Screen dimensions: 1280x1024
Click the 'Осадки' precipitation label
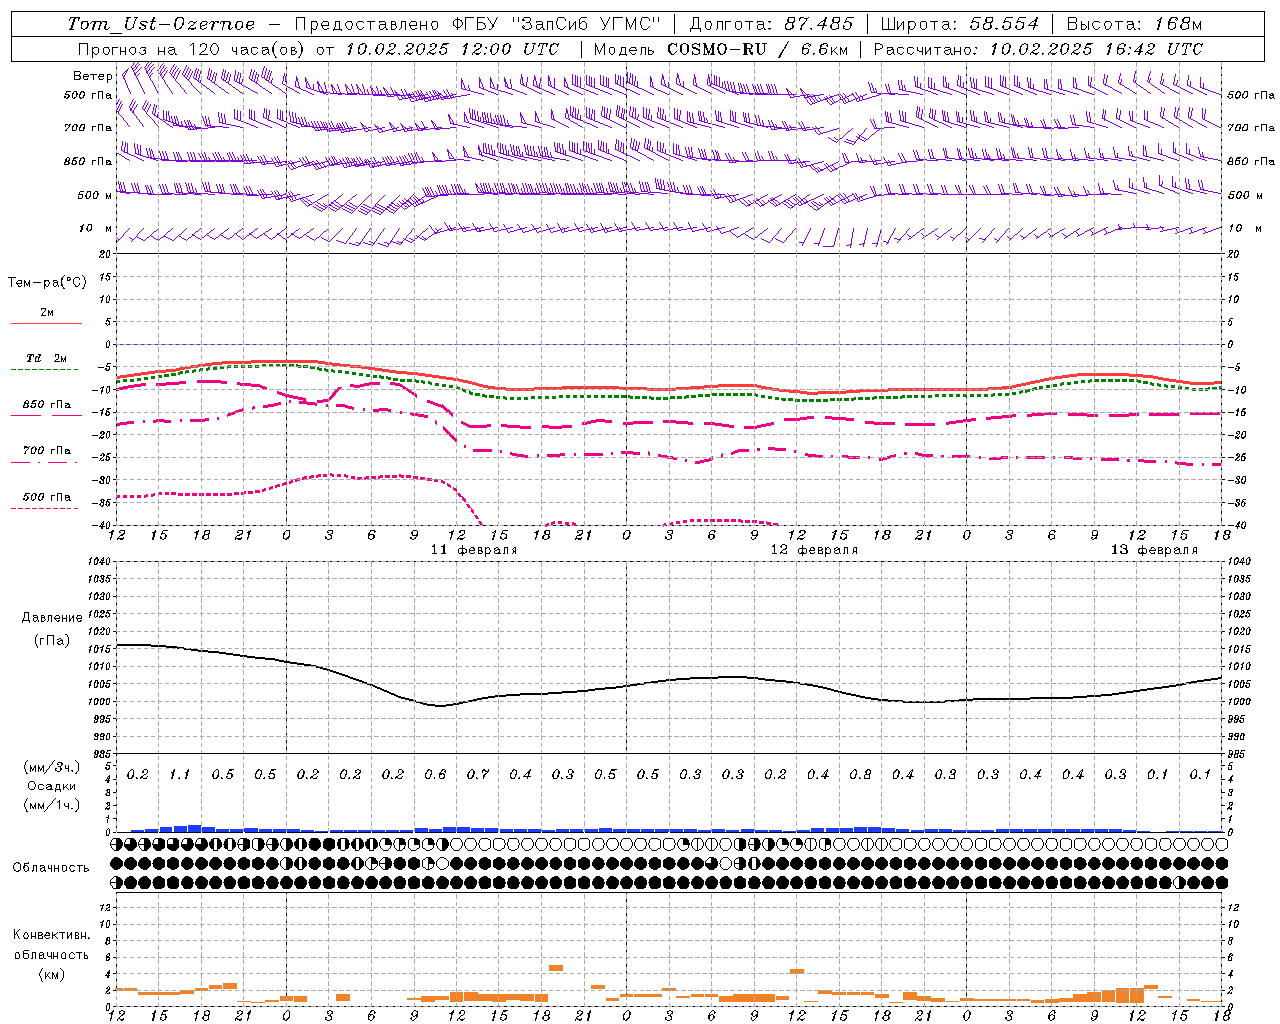[52, 786]
